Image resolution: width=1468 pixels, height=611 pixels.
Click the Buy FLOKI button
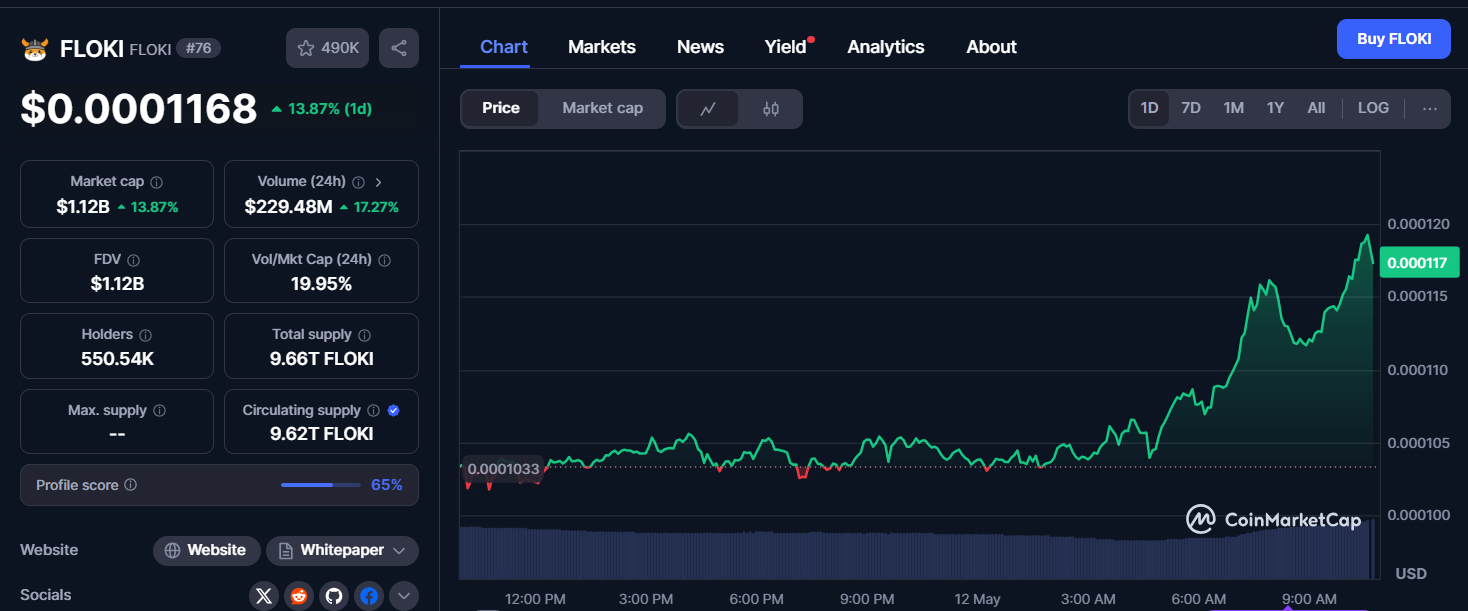(1393, 39)
